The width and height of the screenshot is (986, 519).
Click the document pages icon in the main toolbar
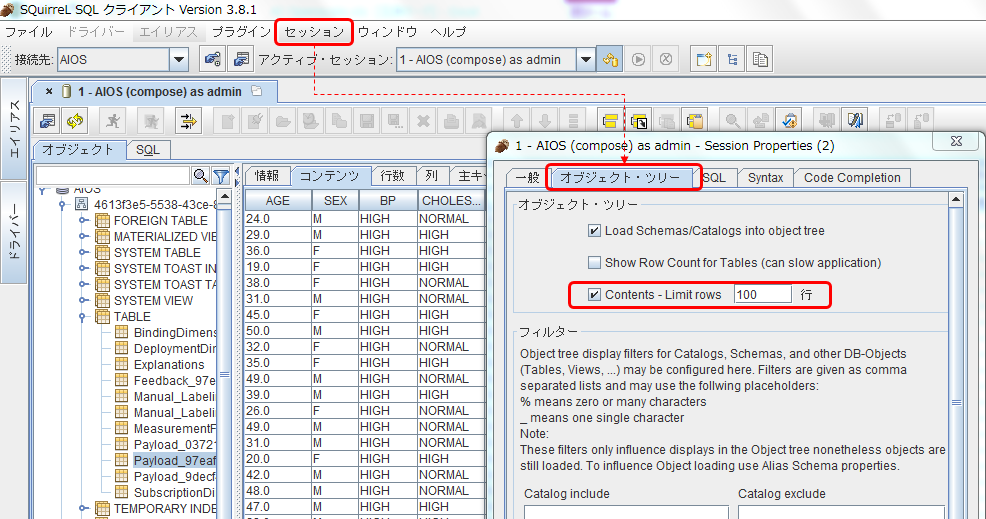point(760,60)
